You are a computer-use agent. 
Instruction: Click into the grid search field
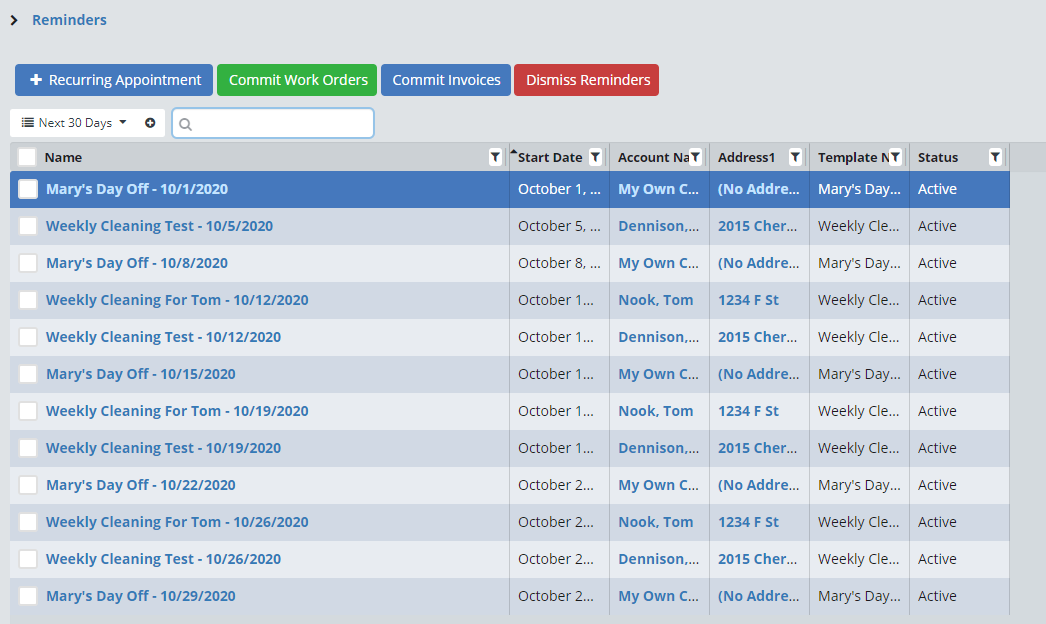click(282, 123)
